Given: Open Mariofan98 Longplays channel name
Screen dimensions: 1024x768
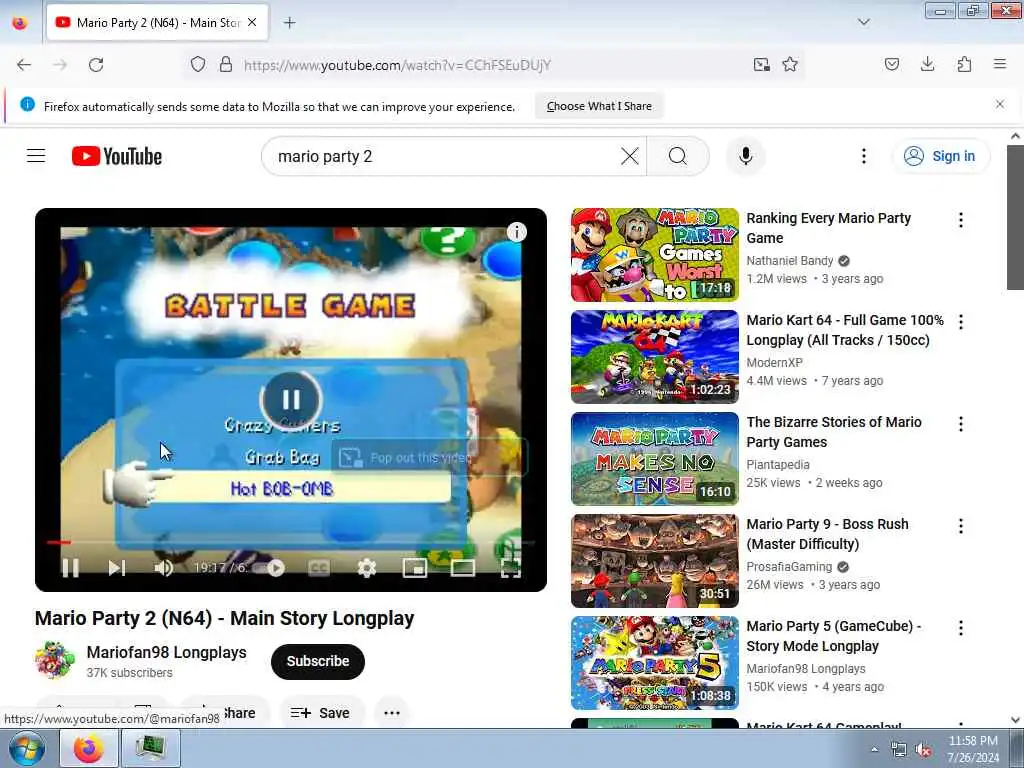Looking at the screenshot, I should coord(167,652).
